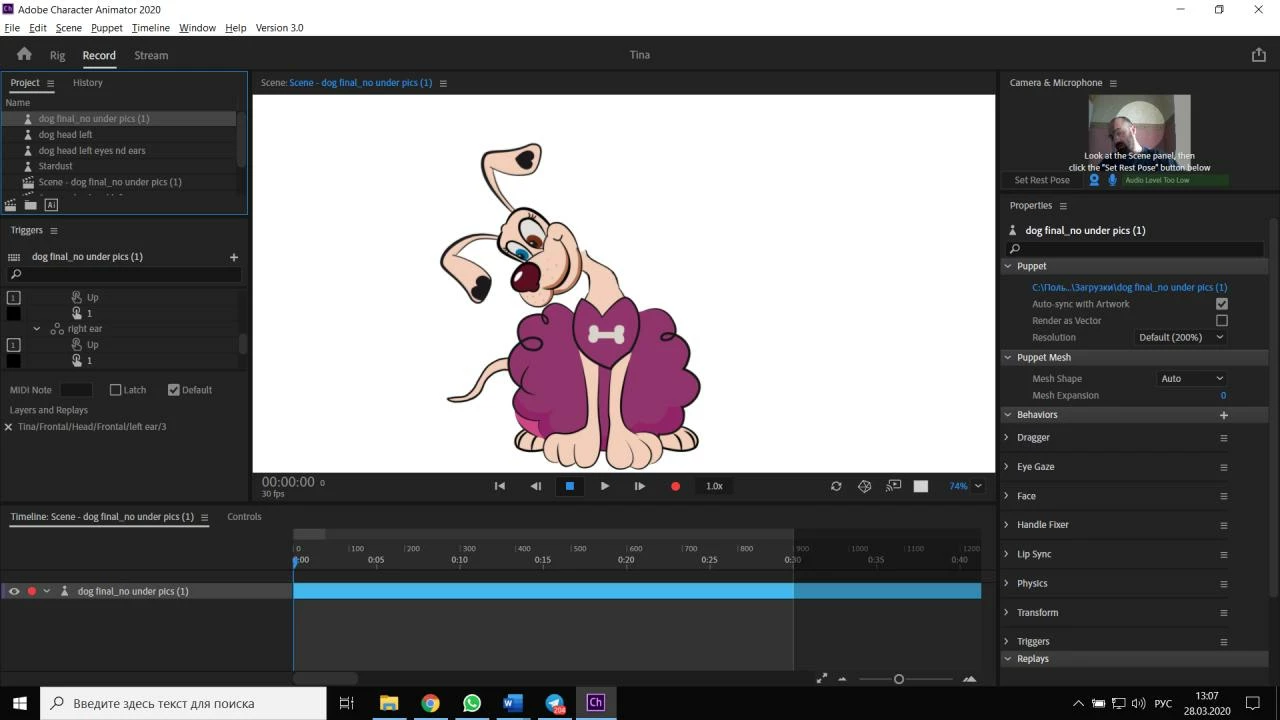This screenshot has width=1280, height=720.
Task: Enable Render as Vector checkbox
Action: tap(1222, 321)
